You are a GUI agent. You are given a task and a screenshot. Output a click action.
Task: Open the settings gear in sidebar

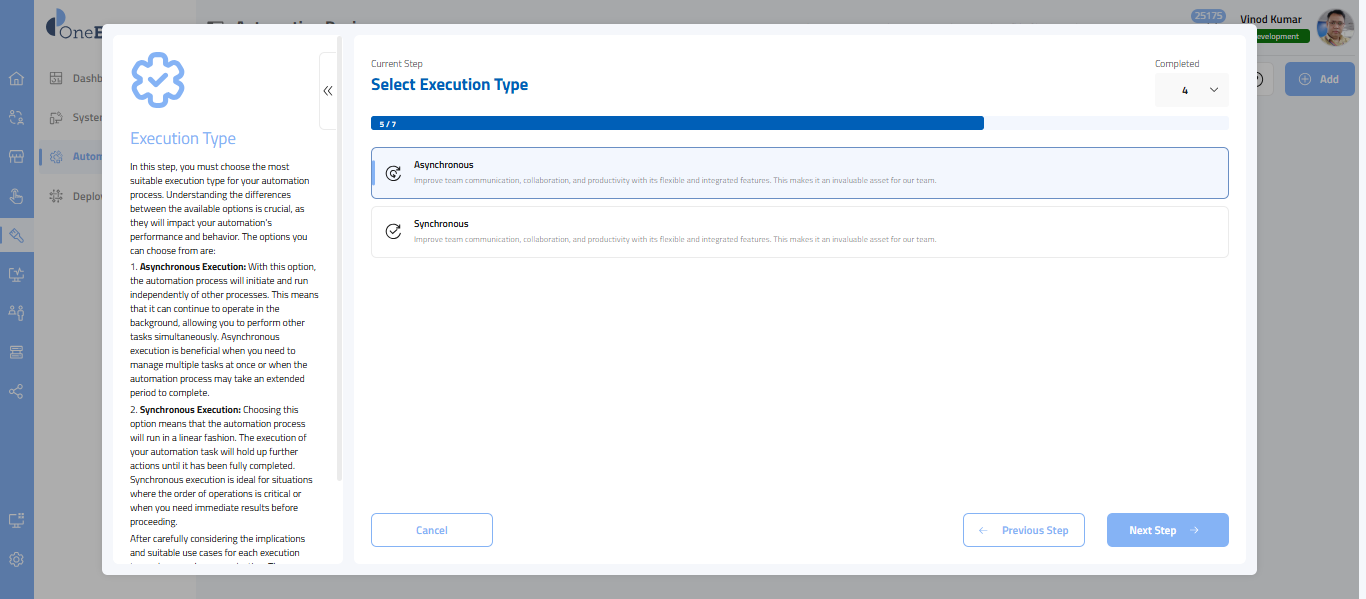click(16, 559)
